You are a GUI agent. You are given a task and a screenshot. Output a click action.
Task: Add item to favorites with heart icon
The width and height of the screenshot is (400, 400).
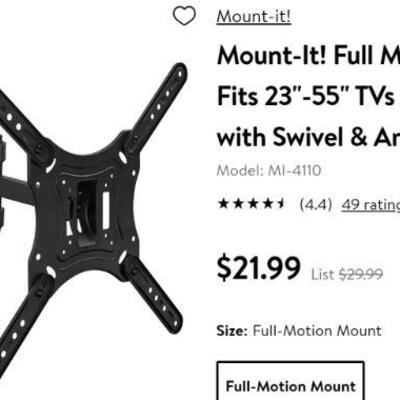coord(184,16)
